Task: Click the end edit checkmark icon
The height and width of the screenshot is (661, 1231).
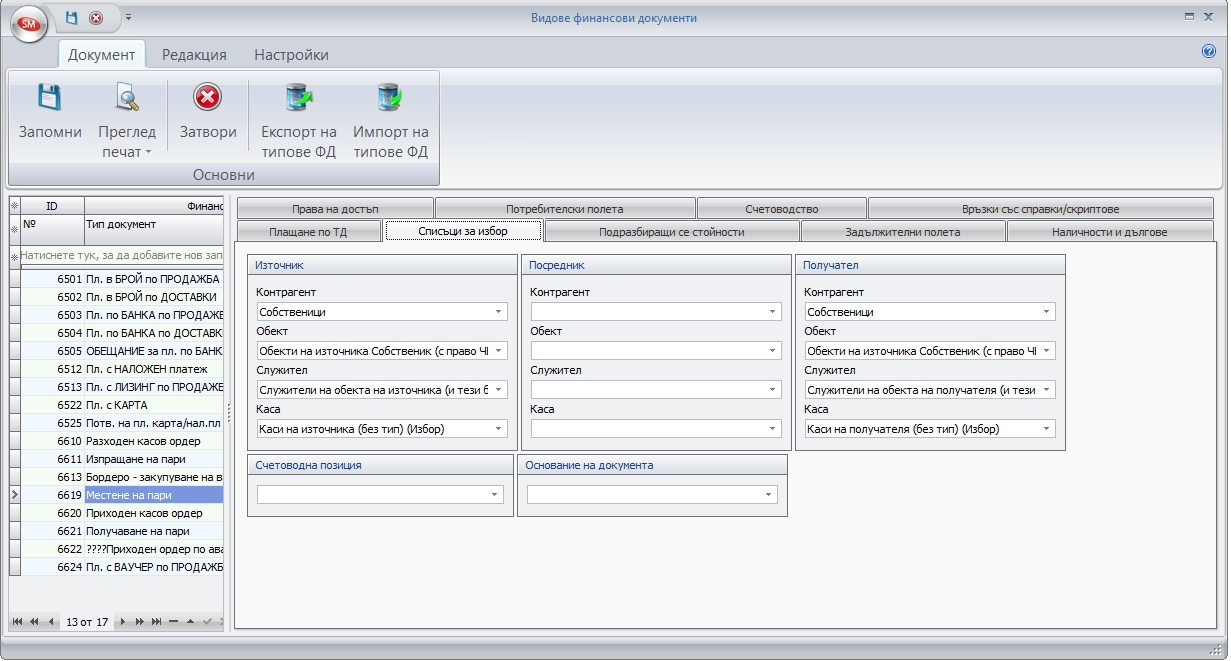Action: [x=207, y=622]
